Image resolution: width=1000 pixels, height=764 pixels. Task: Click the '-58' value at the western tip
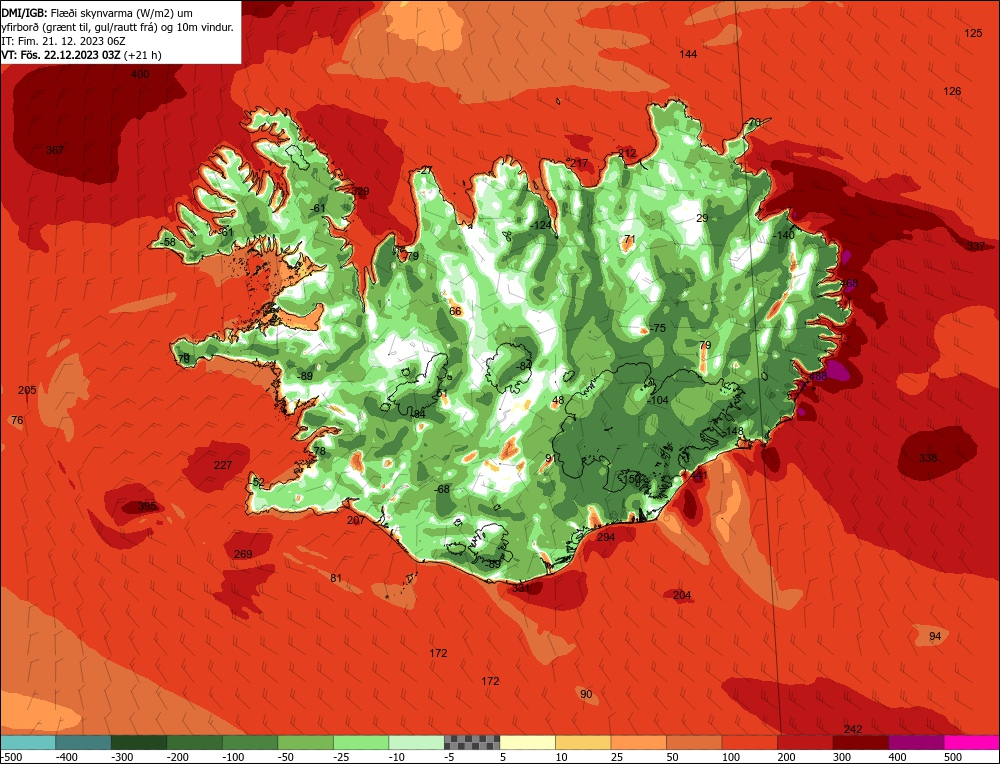point(168,242)
